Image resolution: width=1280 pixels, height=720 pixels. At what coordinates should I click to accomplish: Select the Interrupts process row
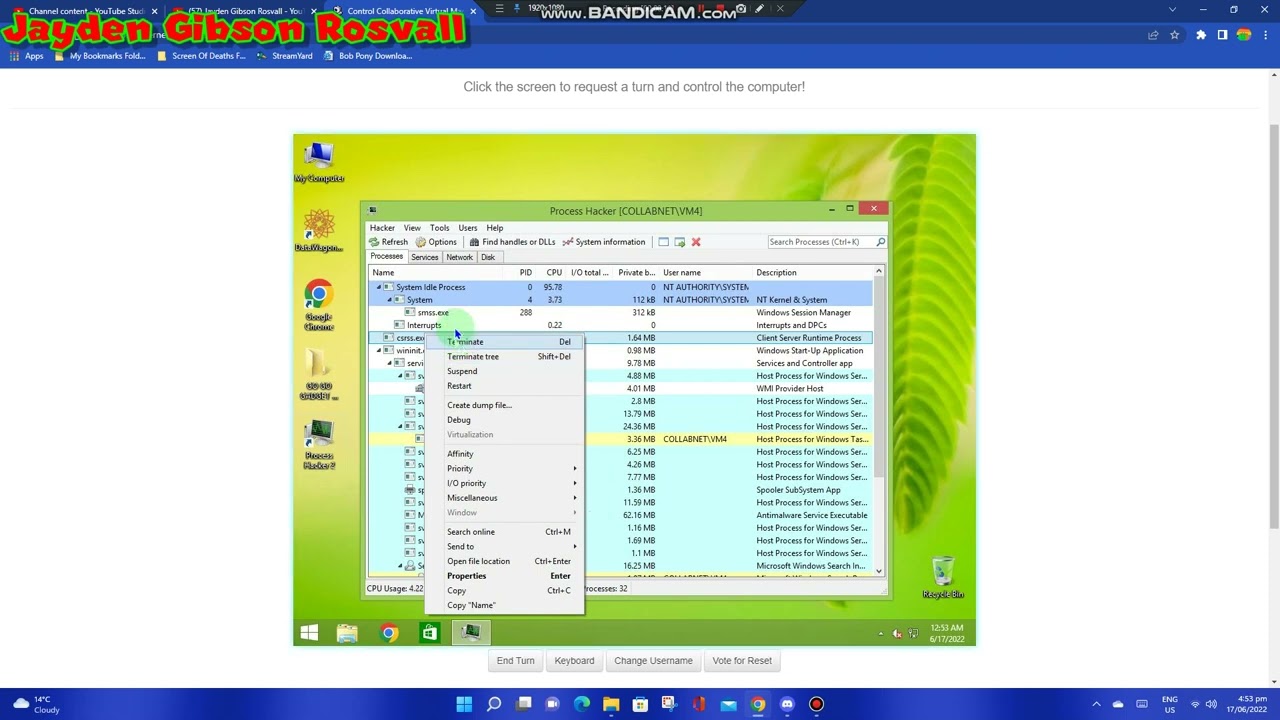(x=620, y=325)
